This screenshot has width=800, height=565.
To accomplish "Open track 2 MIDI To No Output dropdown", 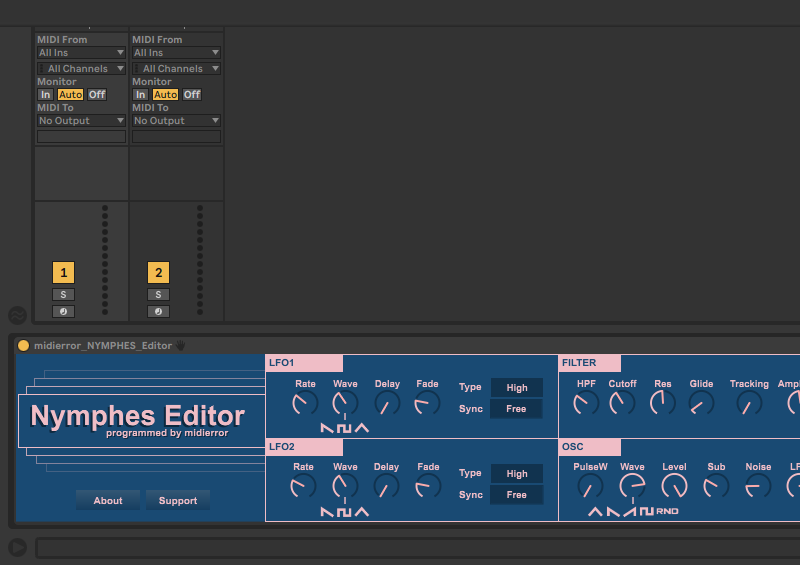I will [x=177, y=120].
